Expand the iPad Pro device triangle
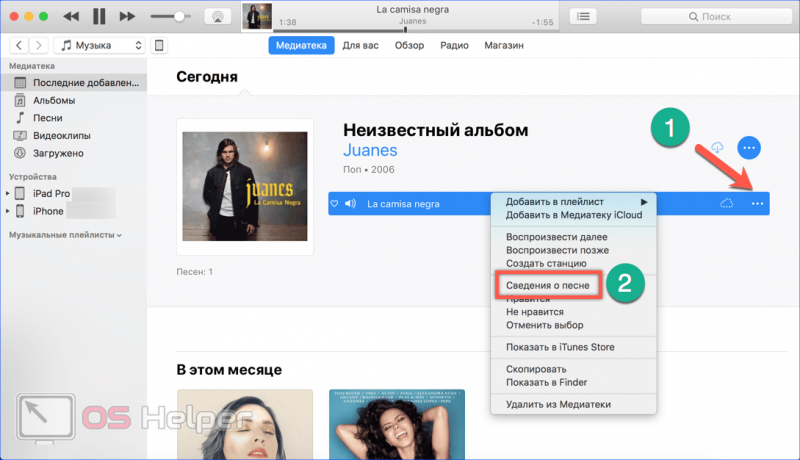The width and height of the screenshot is (800, 460). pos(7,194)
